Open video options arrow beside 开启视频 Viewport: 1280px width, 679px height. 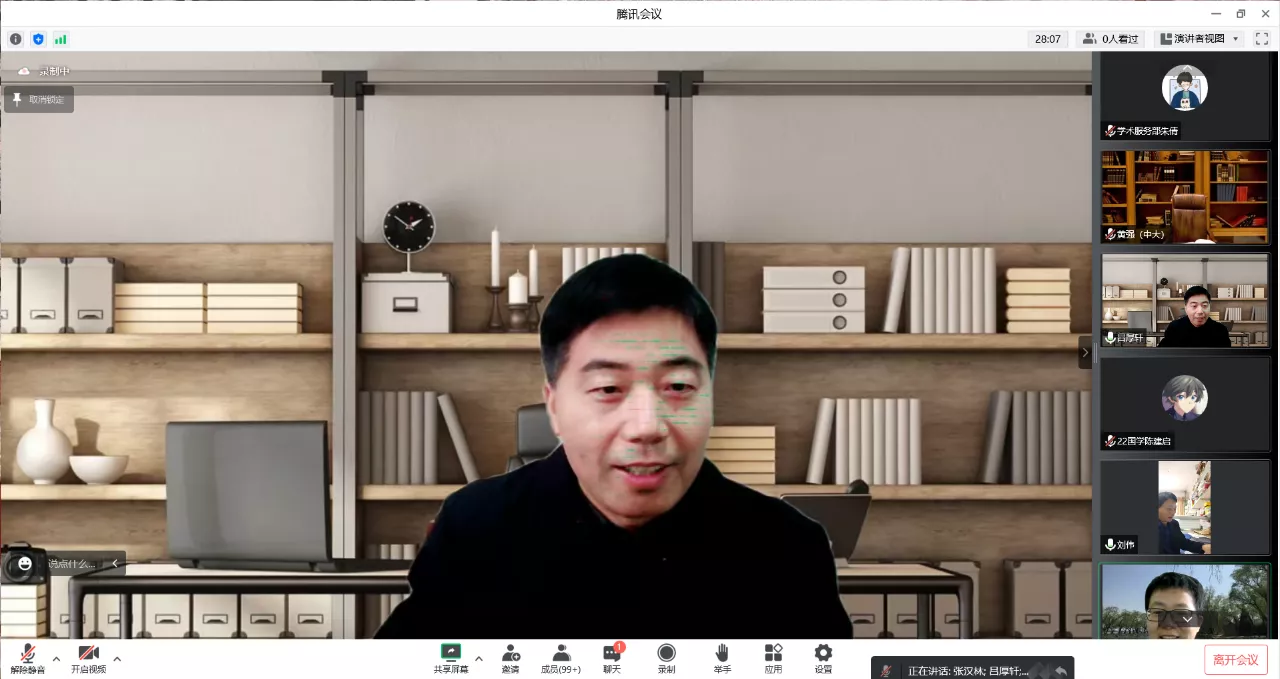tap(117, 659)
